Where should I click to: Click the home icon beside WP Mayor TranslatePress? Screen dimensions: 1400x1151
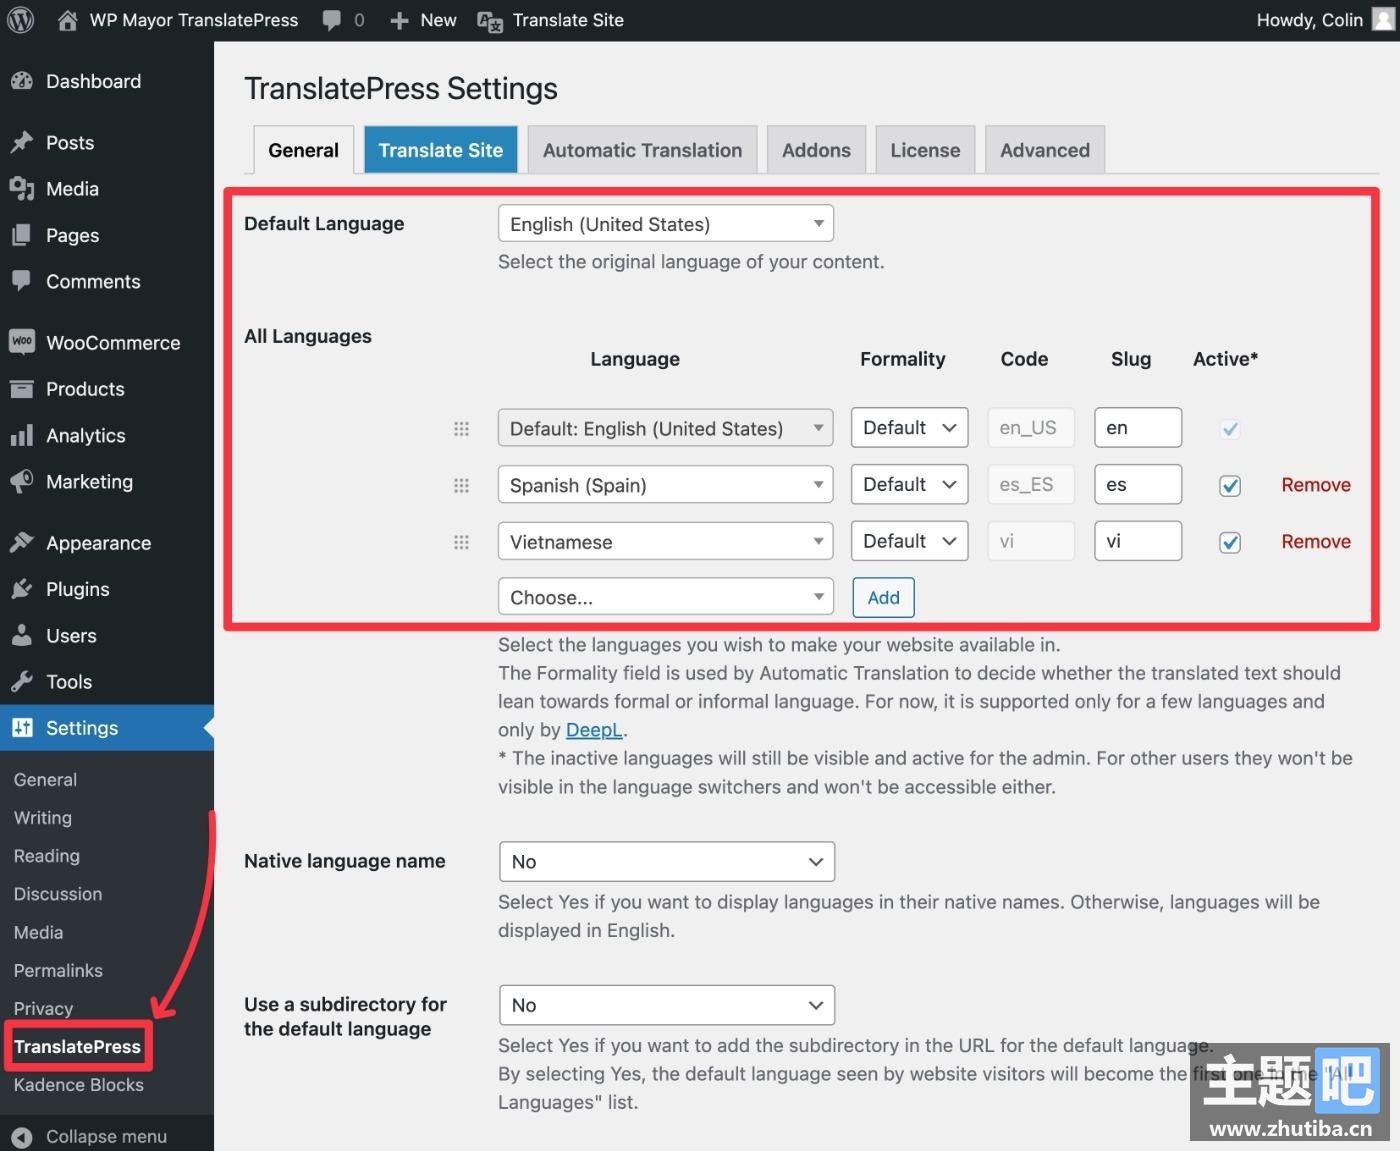67,20
